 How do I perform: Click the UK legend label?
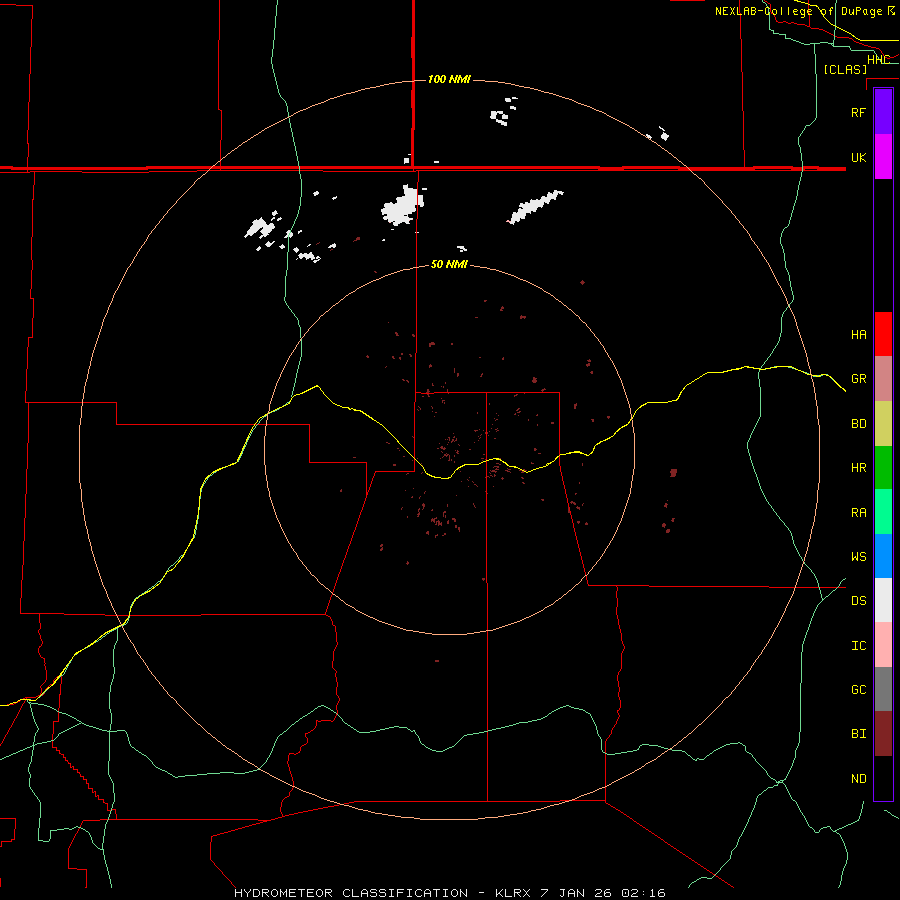(x=858, y=157)
